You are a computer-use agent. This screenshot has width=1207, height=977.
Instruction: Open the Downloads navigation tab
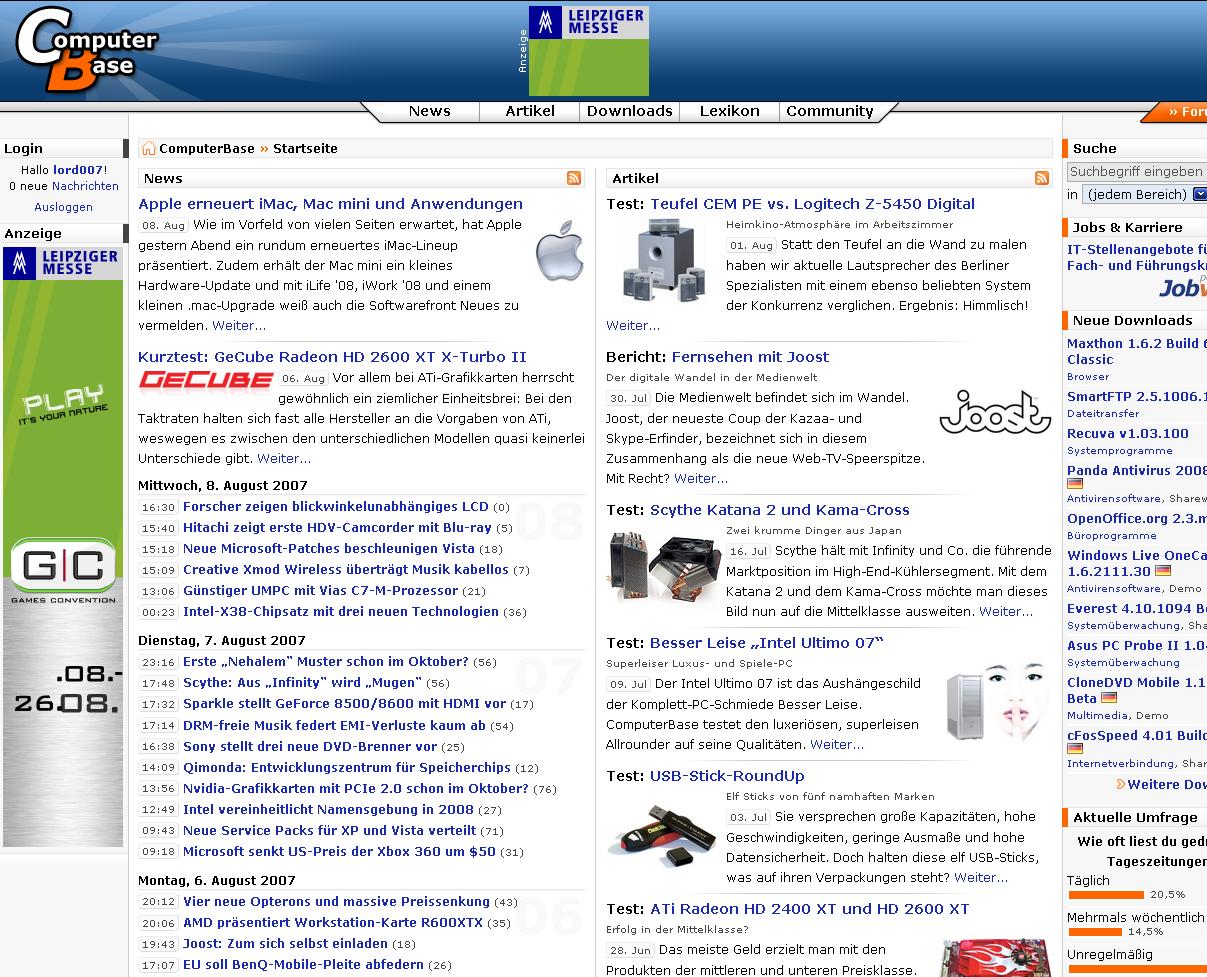(630, 111)
